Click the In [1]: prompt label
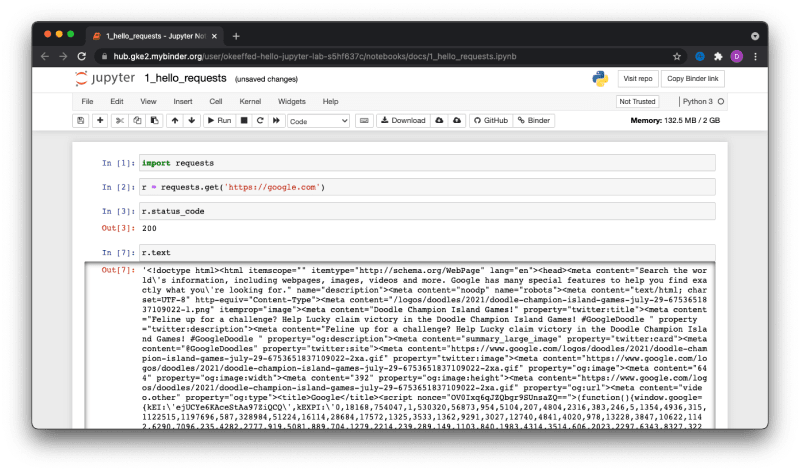 (x=118, y=163)
